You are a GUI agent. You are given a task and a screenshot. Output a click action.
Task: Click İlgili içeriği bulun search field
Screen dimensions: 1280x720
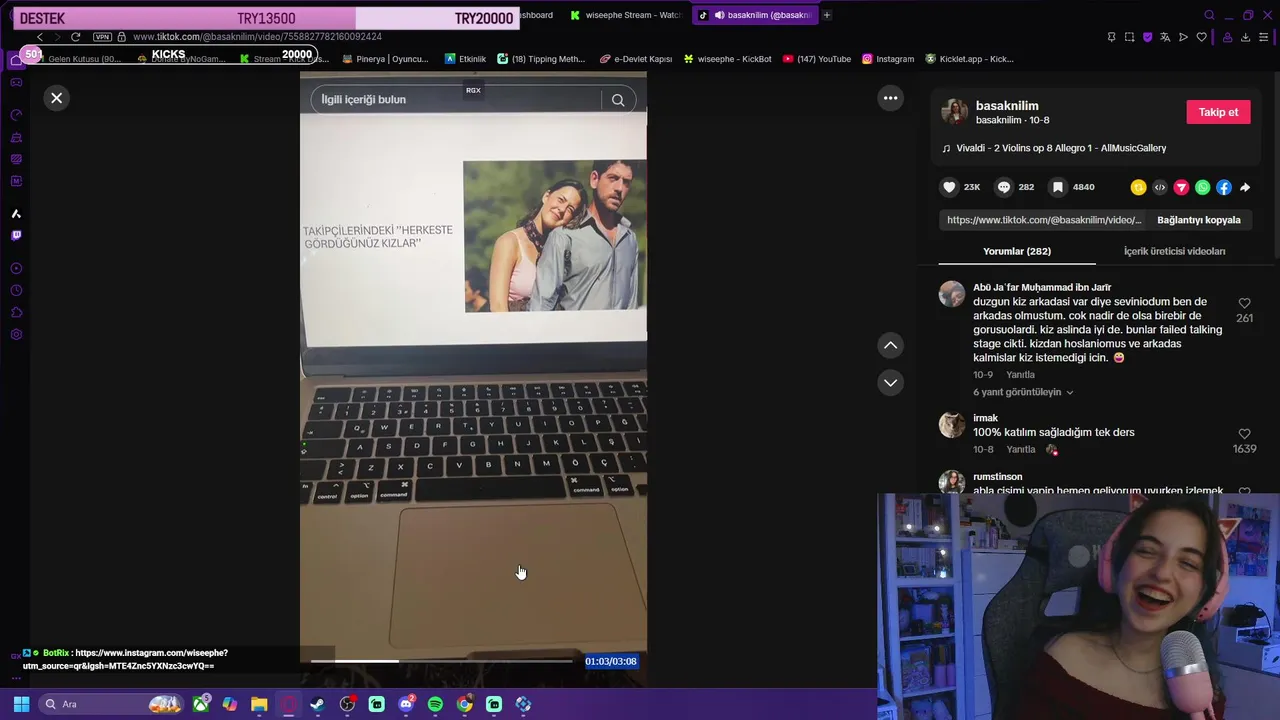click(x=457, y=100)
